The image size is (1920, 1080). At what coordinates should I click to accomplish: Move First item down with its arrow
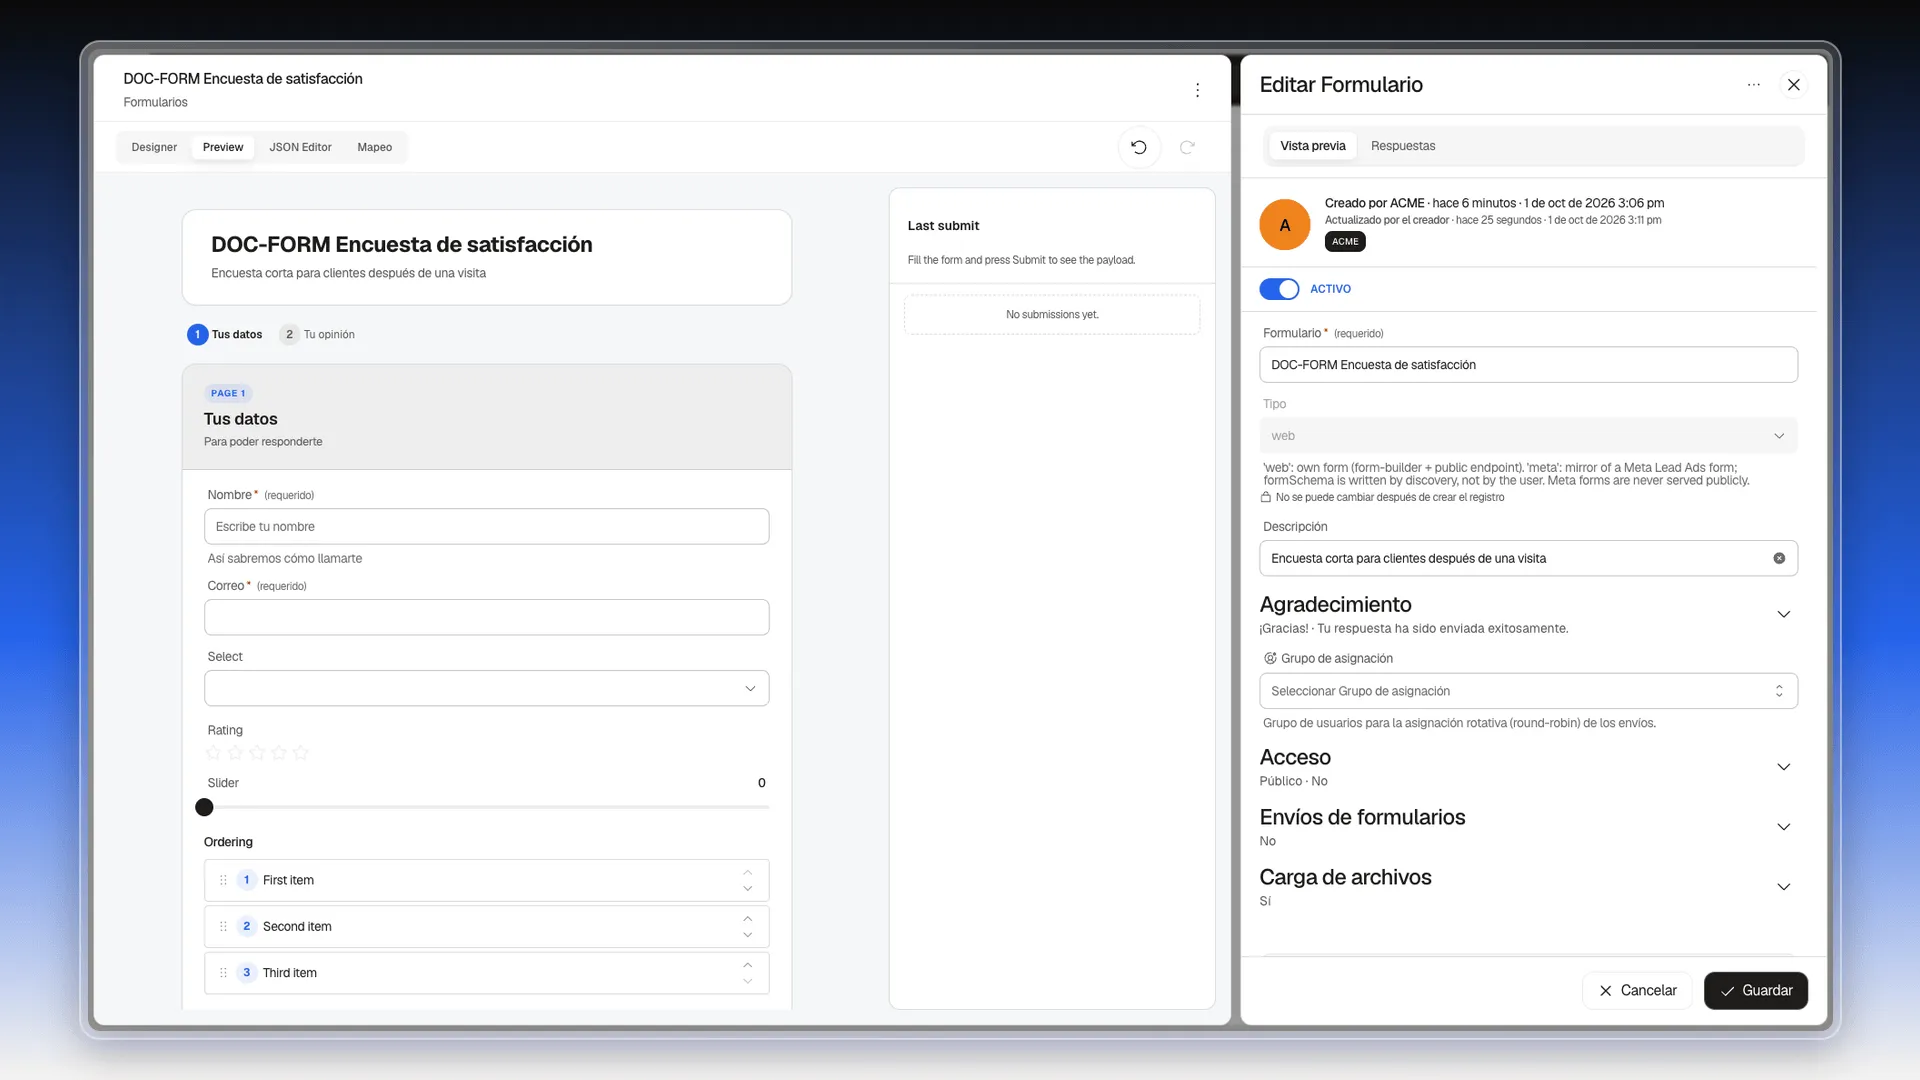coord(747,888)
